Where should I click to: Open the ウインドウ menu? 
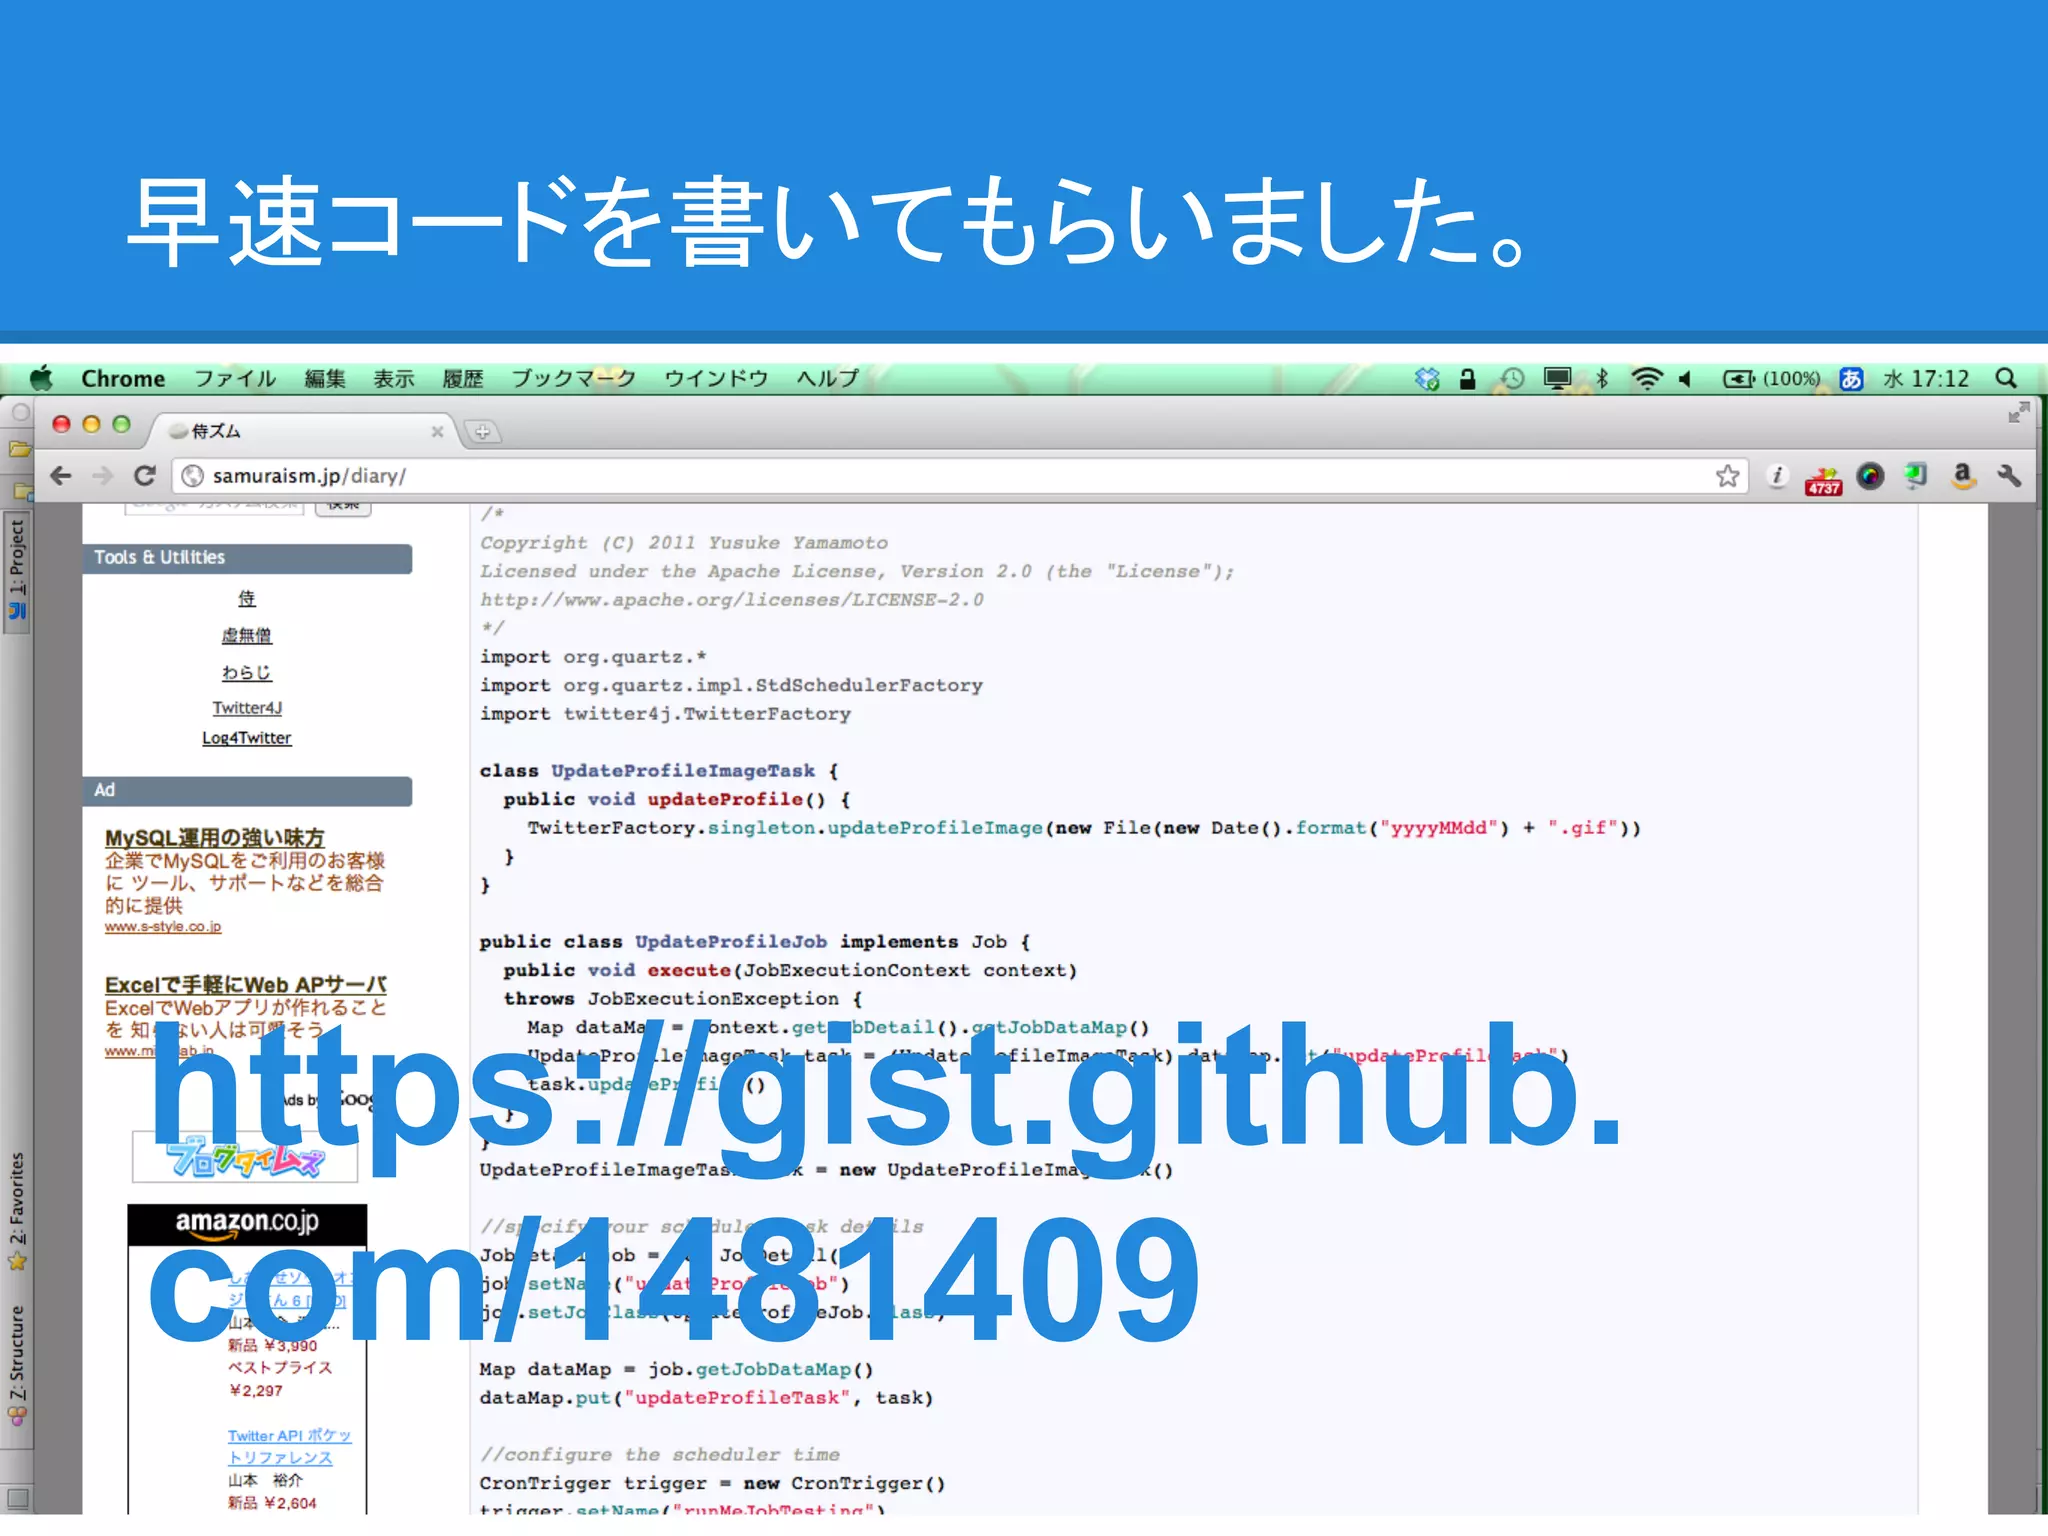tap(716, 378)
